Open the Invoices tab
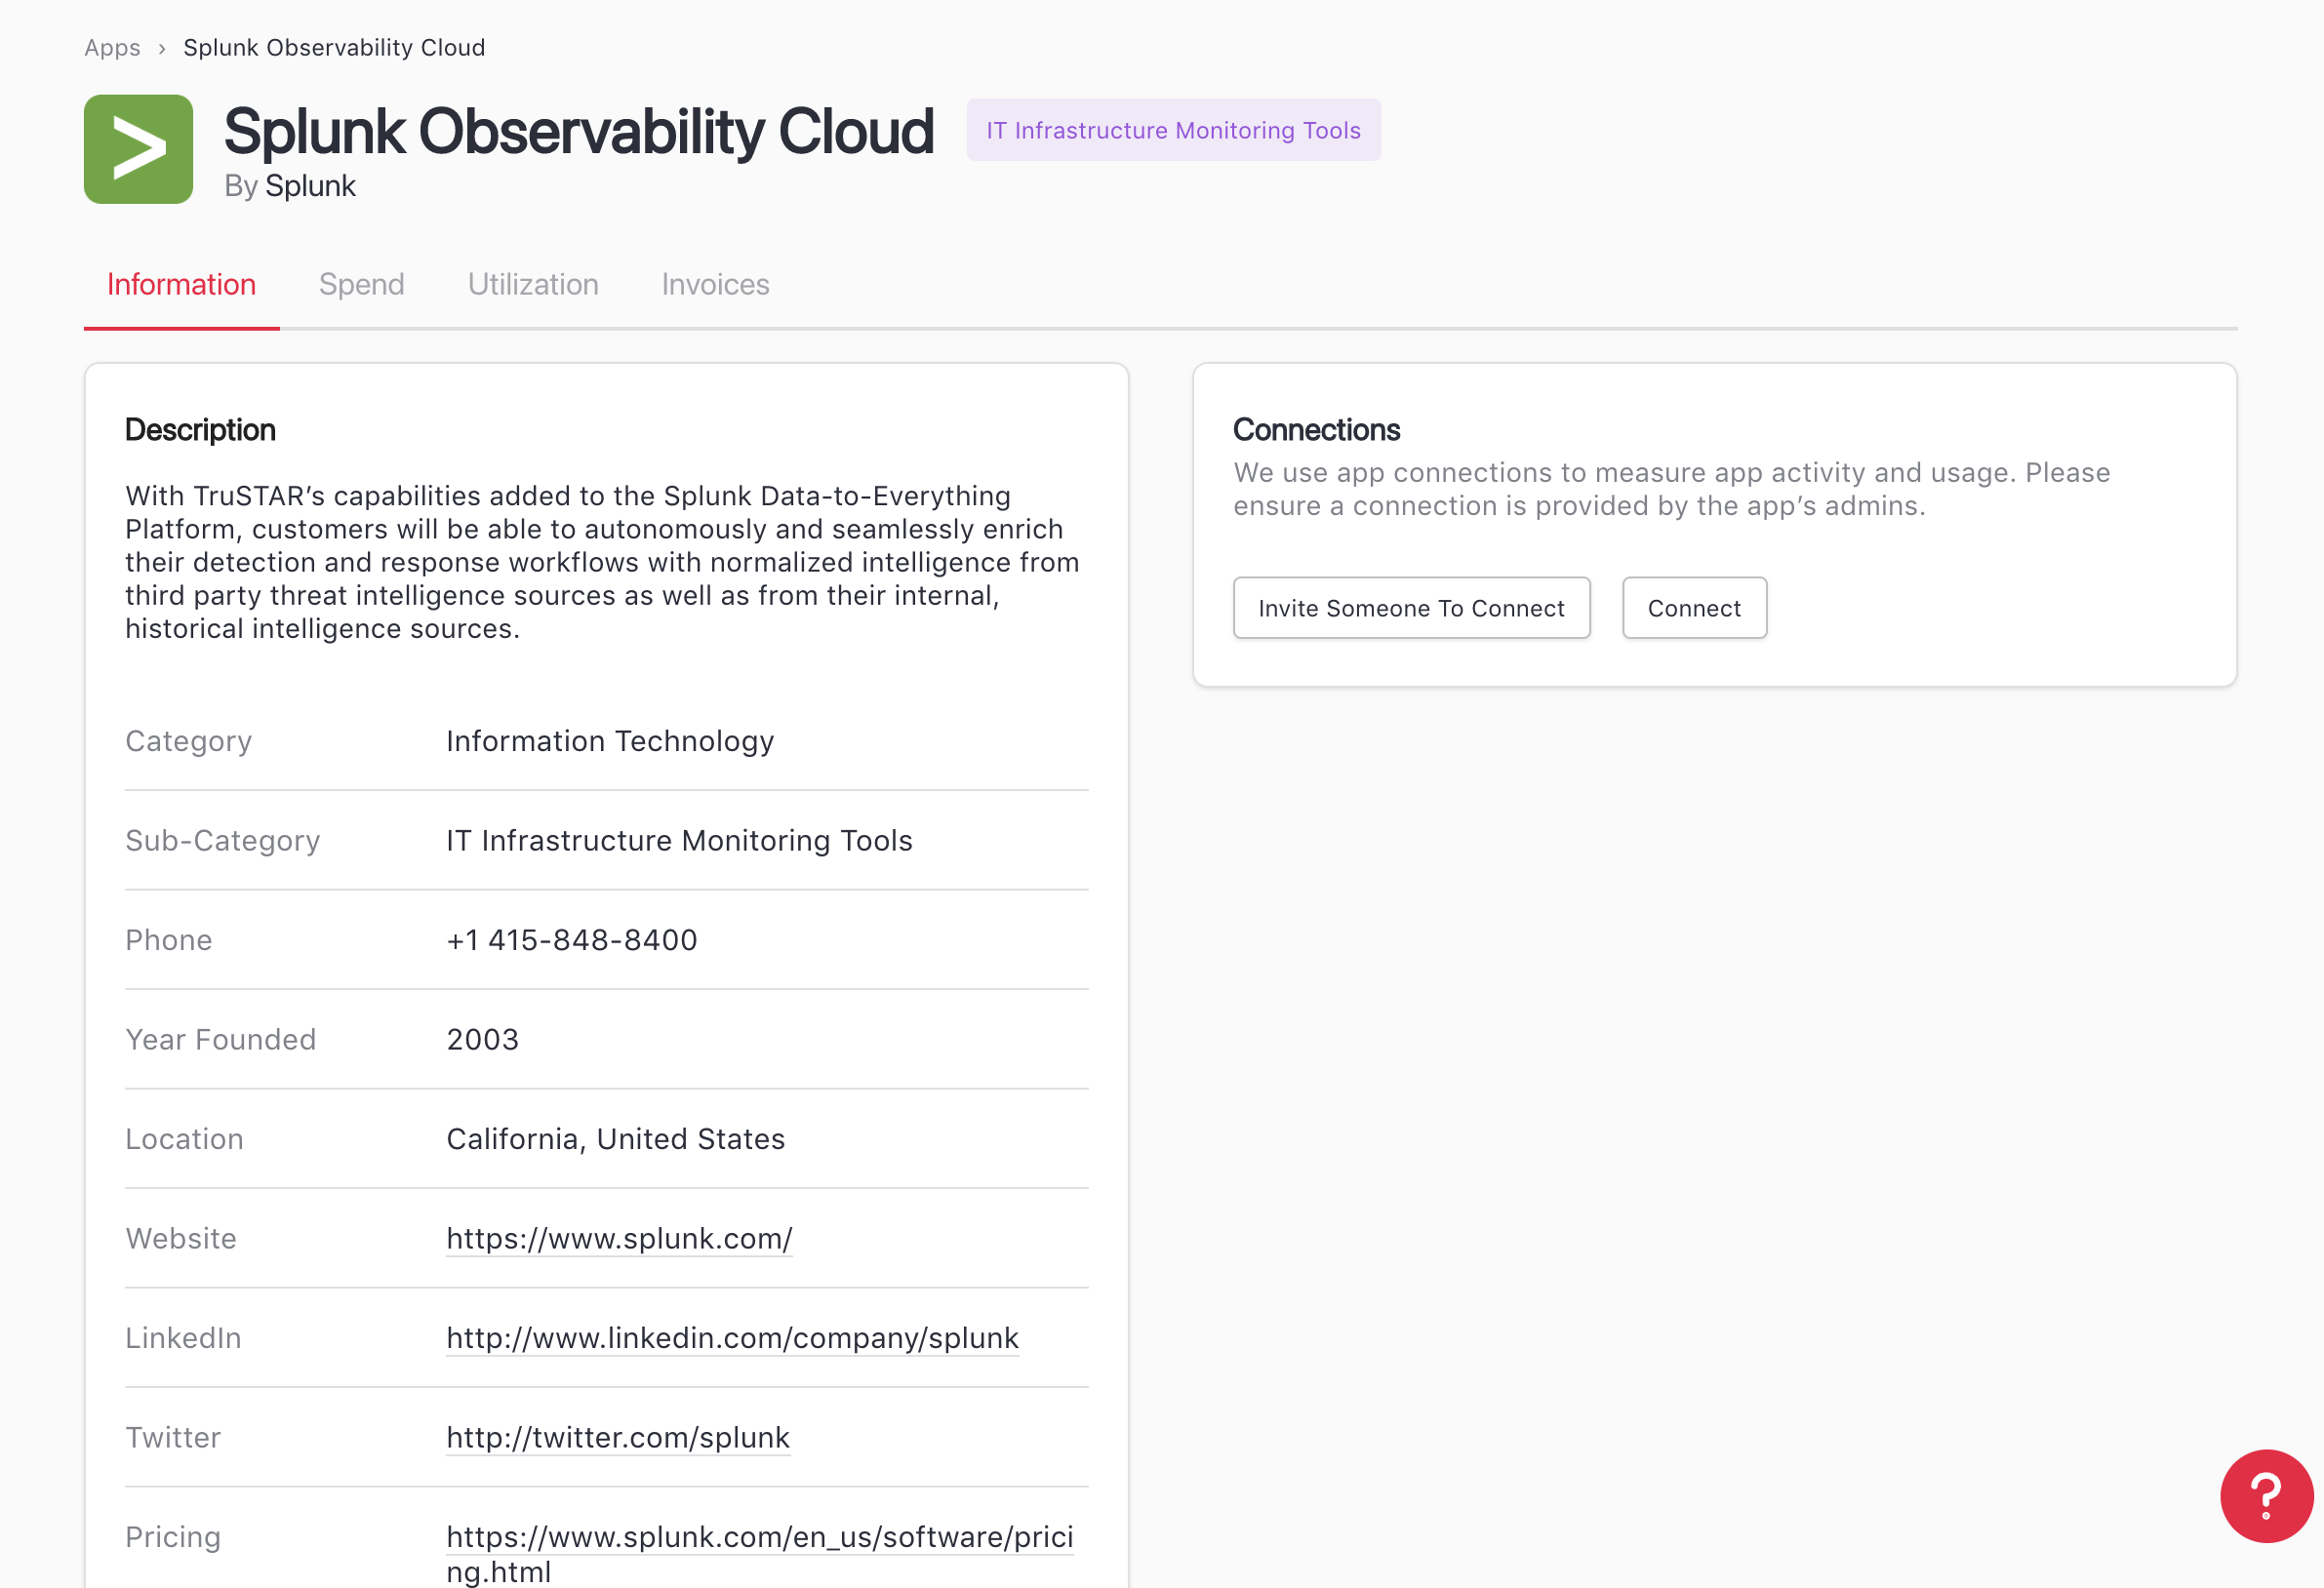This screenshot has height=1588, width=2324. pyautogui.click(x=715, y=285)
